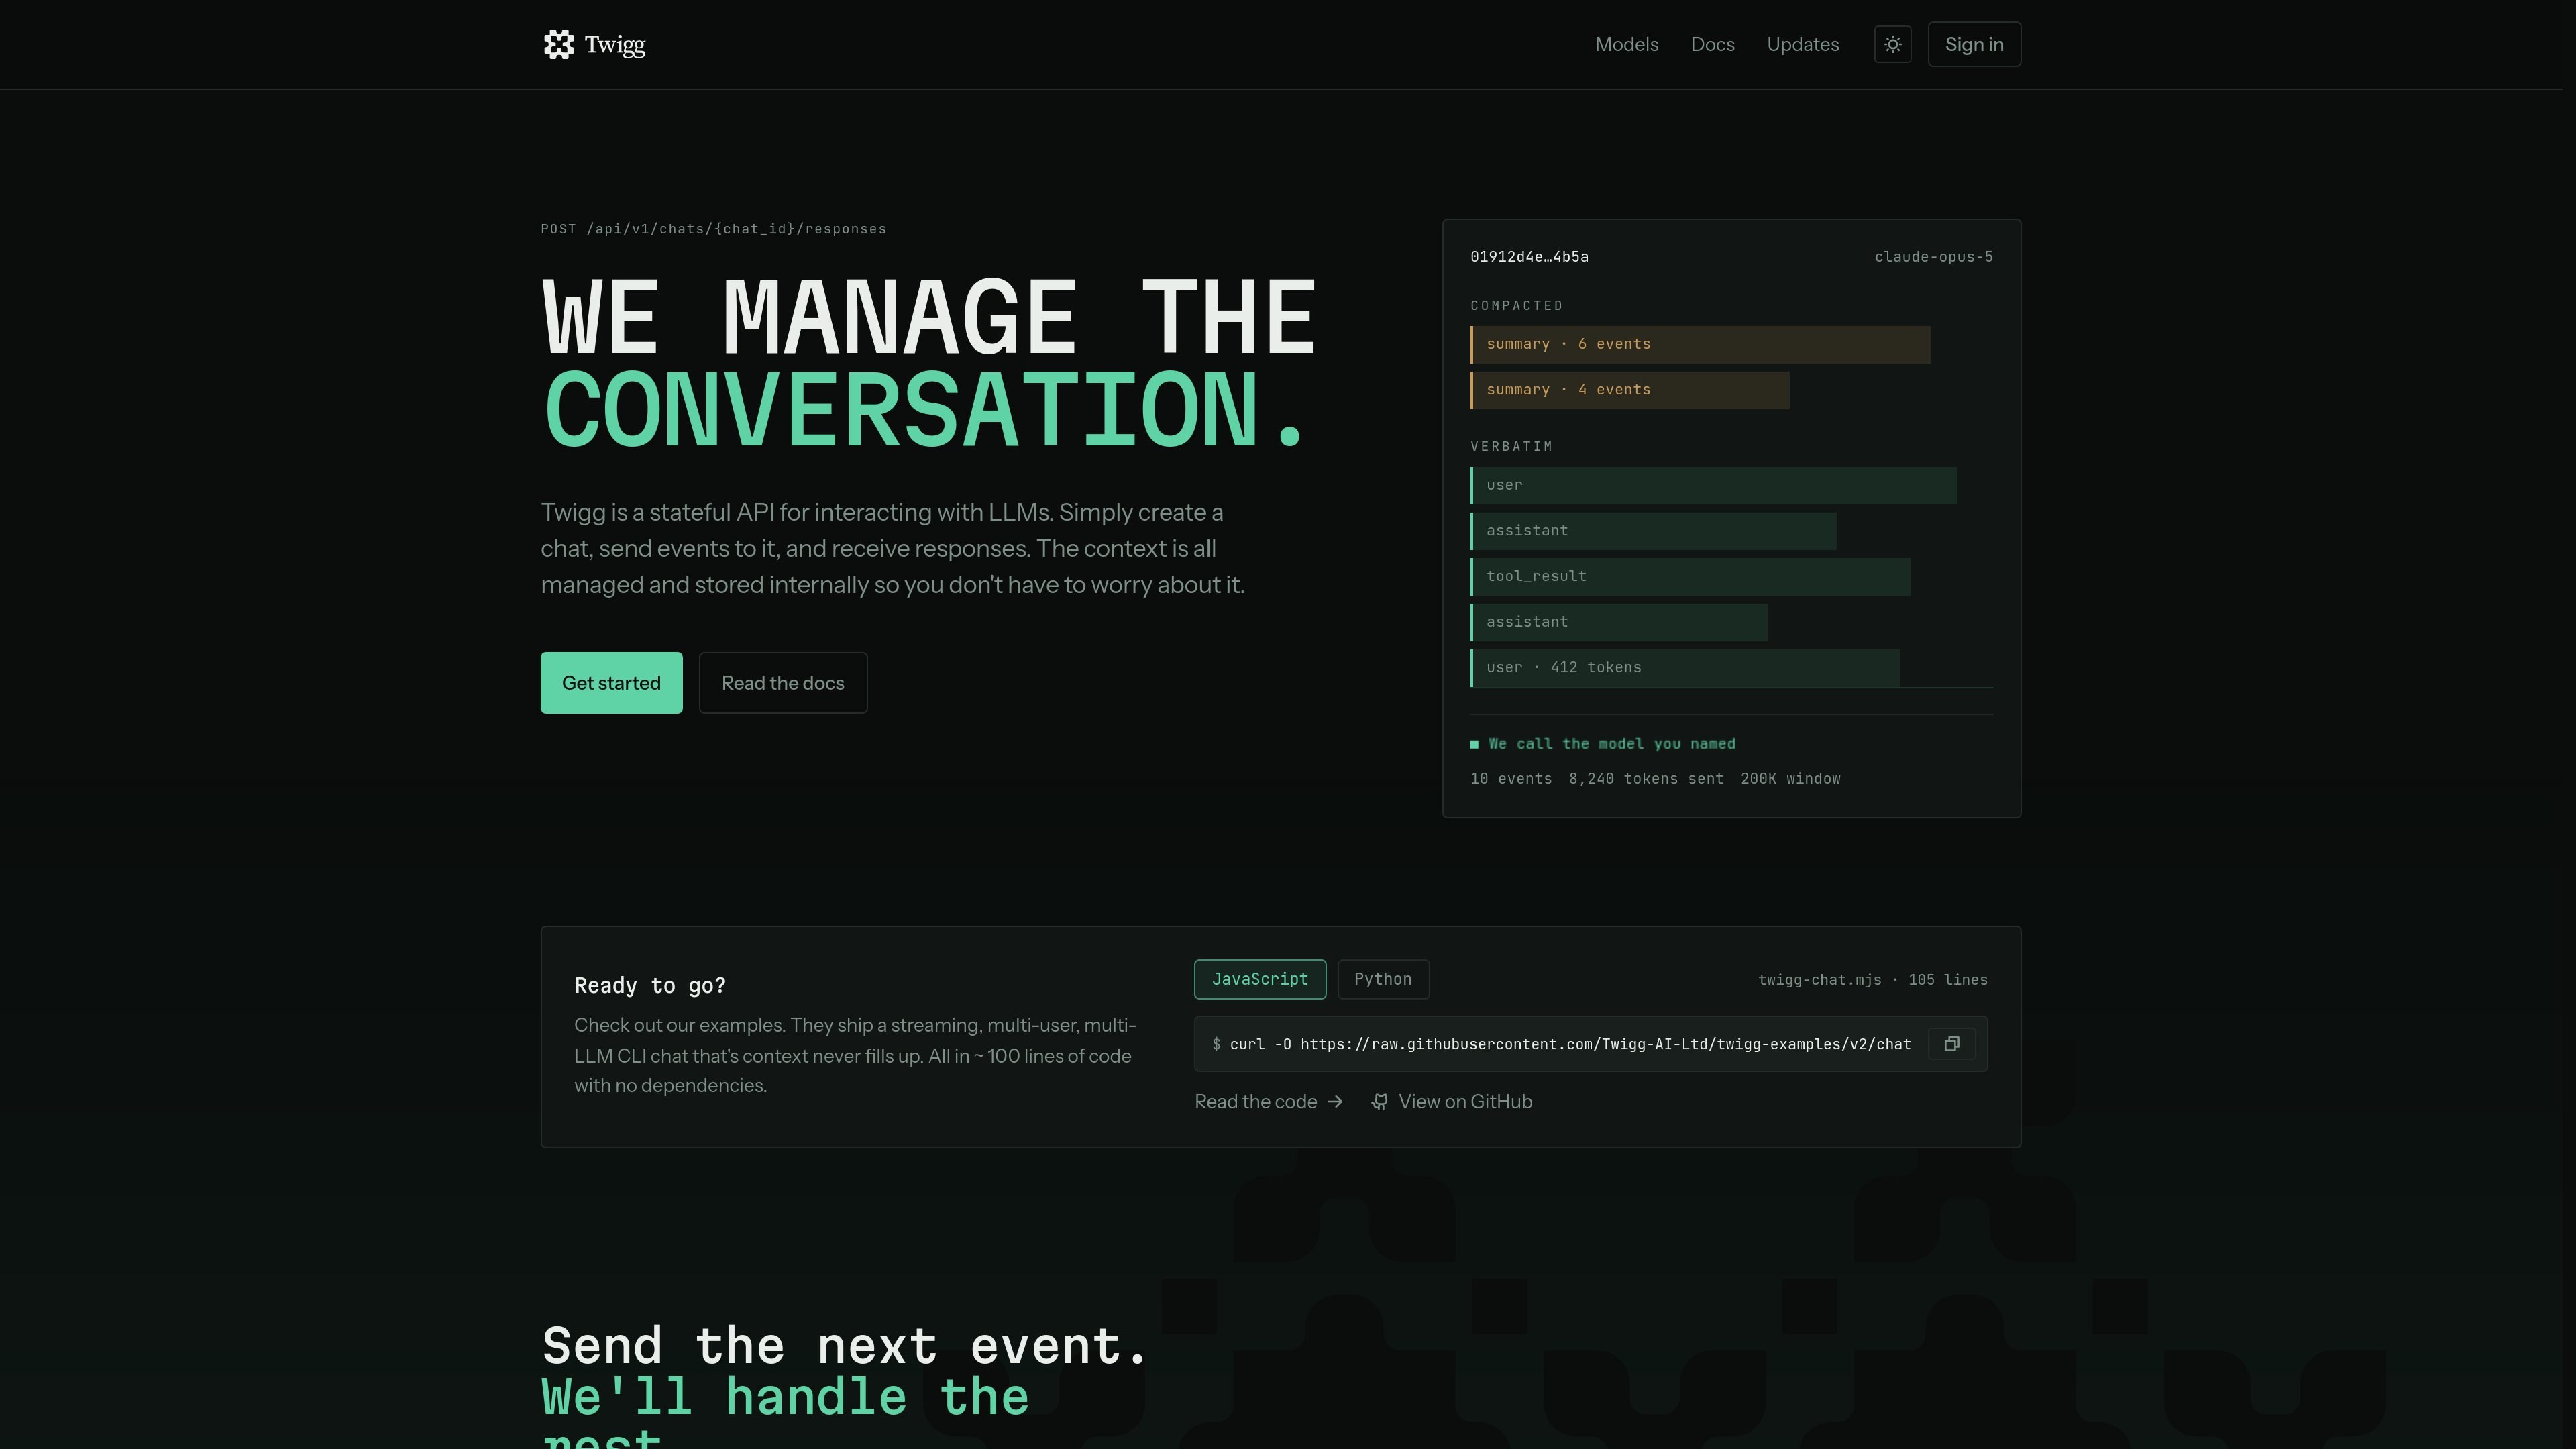The image size is (2576, 1449).
Task: Click the POST endpoint path text
Action: (x=713, y=229)
